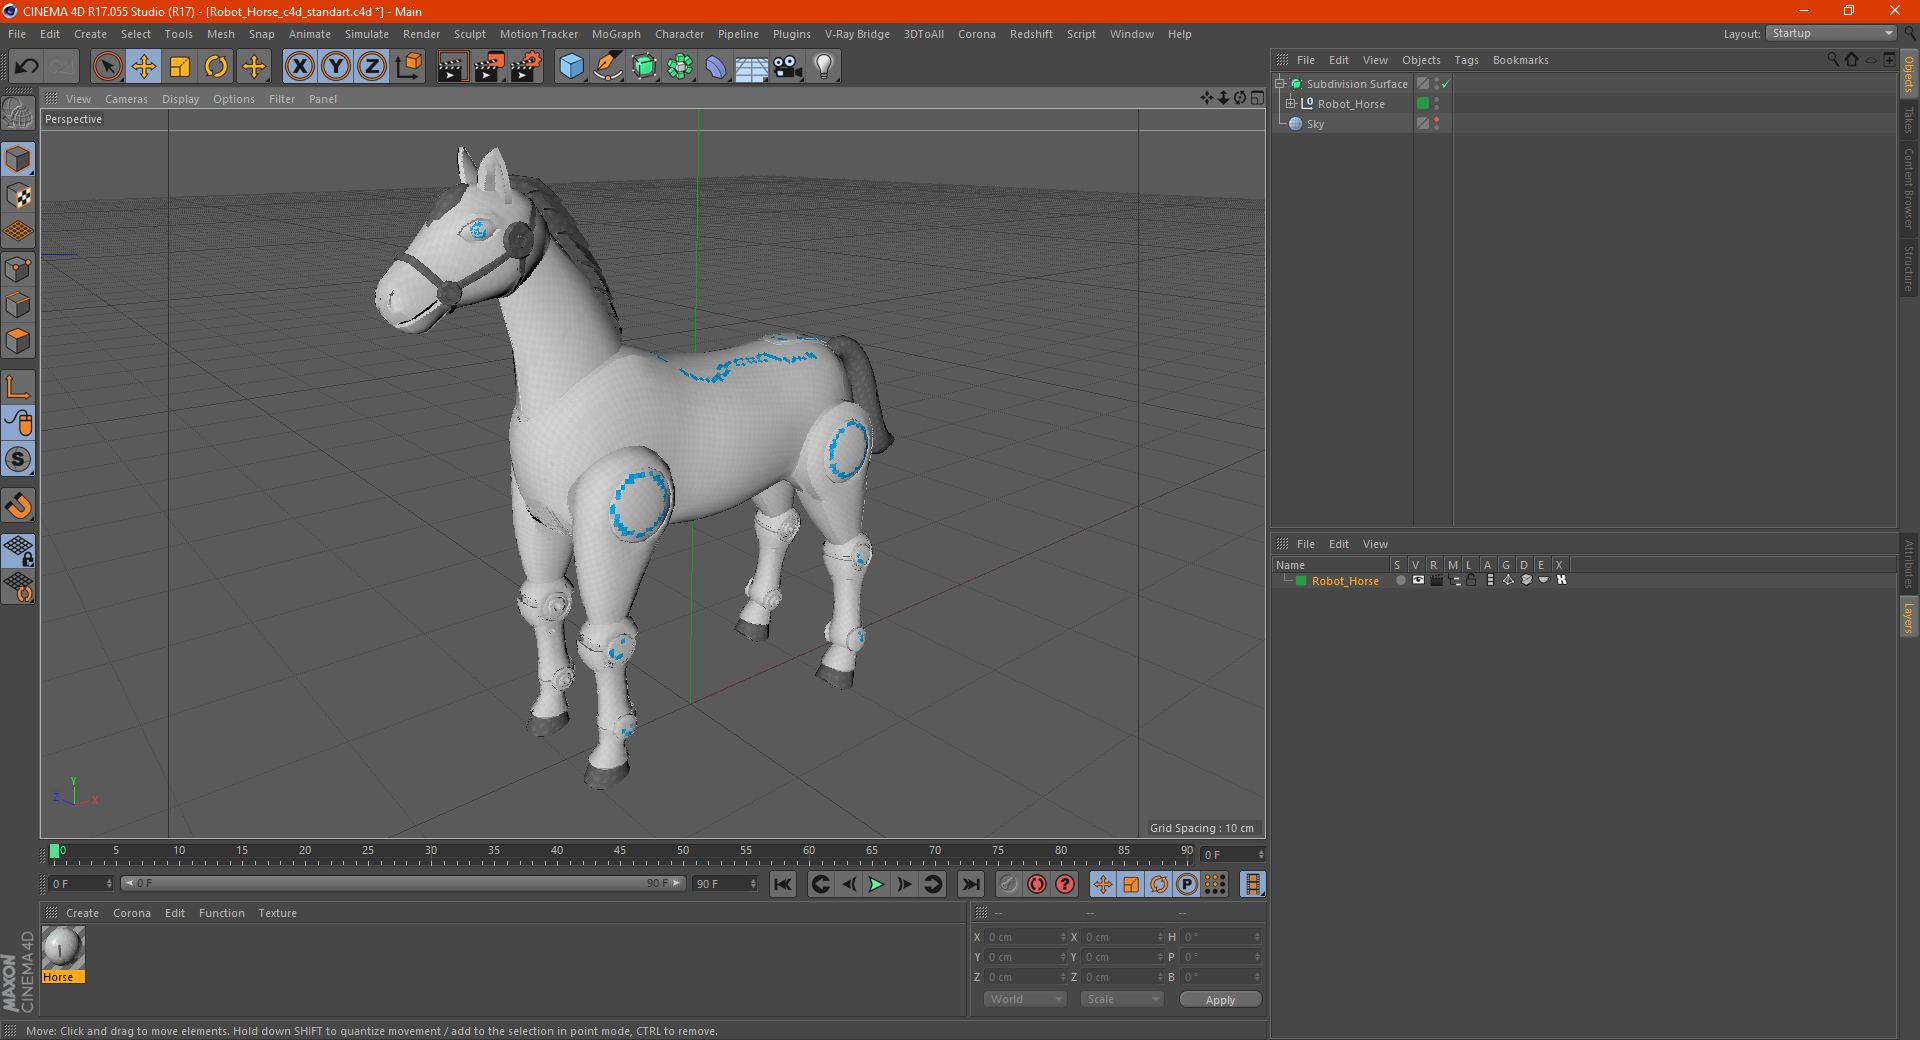
Task: Click the timeline preview range slider
Action: (403, 883)
